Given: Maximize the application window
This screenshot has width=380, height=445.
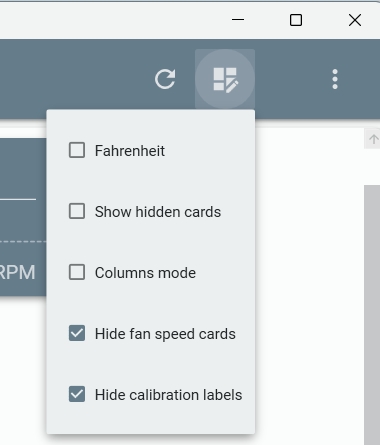Looking at the screenshot, I should tap(296, 20).
